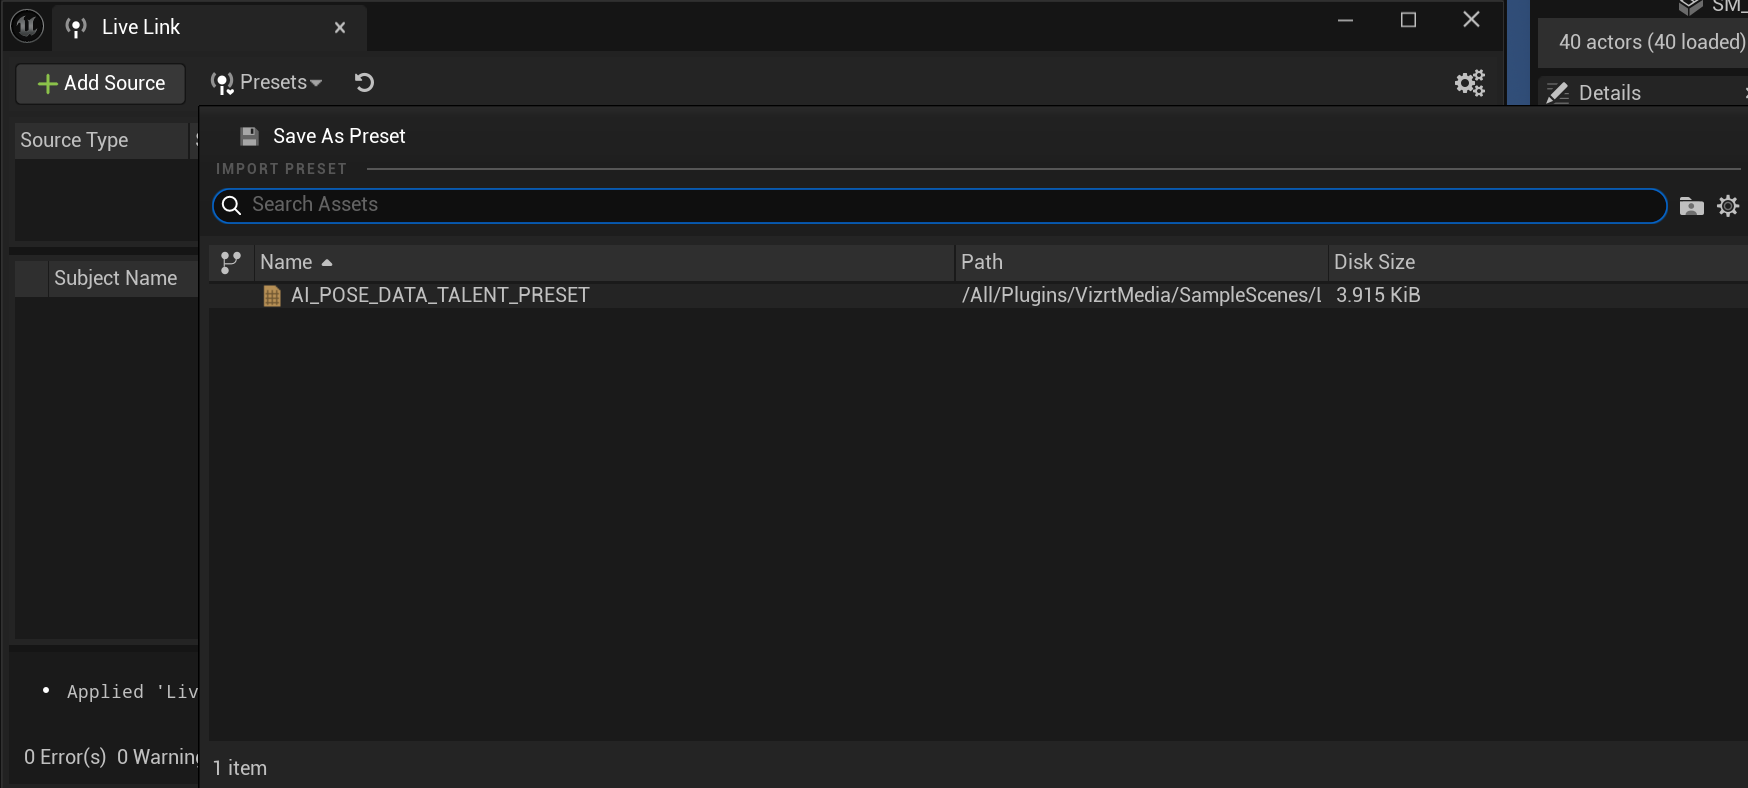Click the Unreal Engine logo icon
The image size is (1748, 788).
pos(27,26)
